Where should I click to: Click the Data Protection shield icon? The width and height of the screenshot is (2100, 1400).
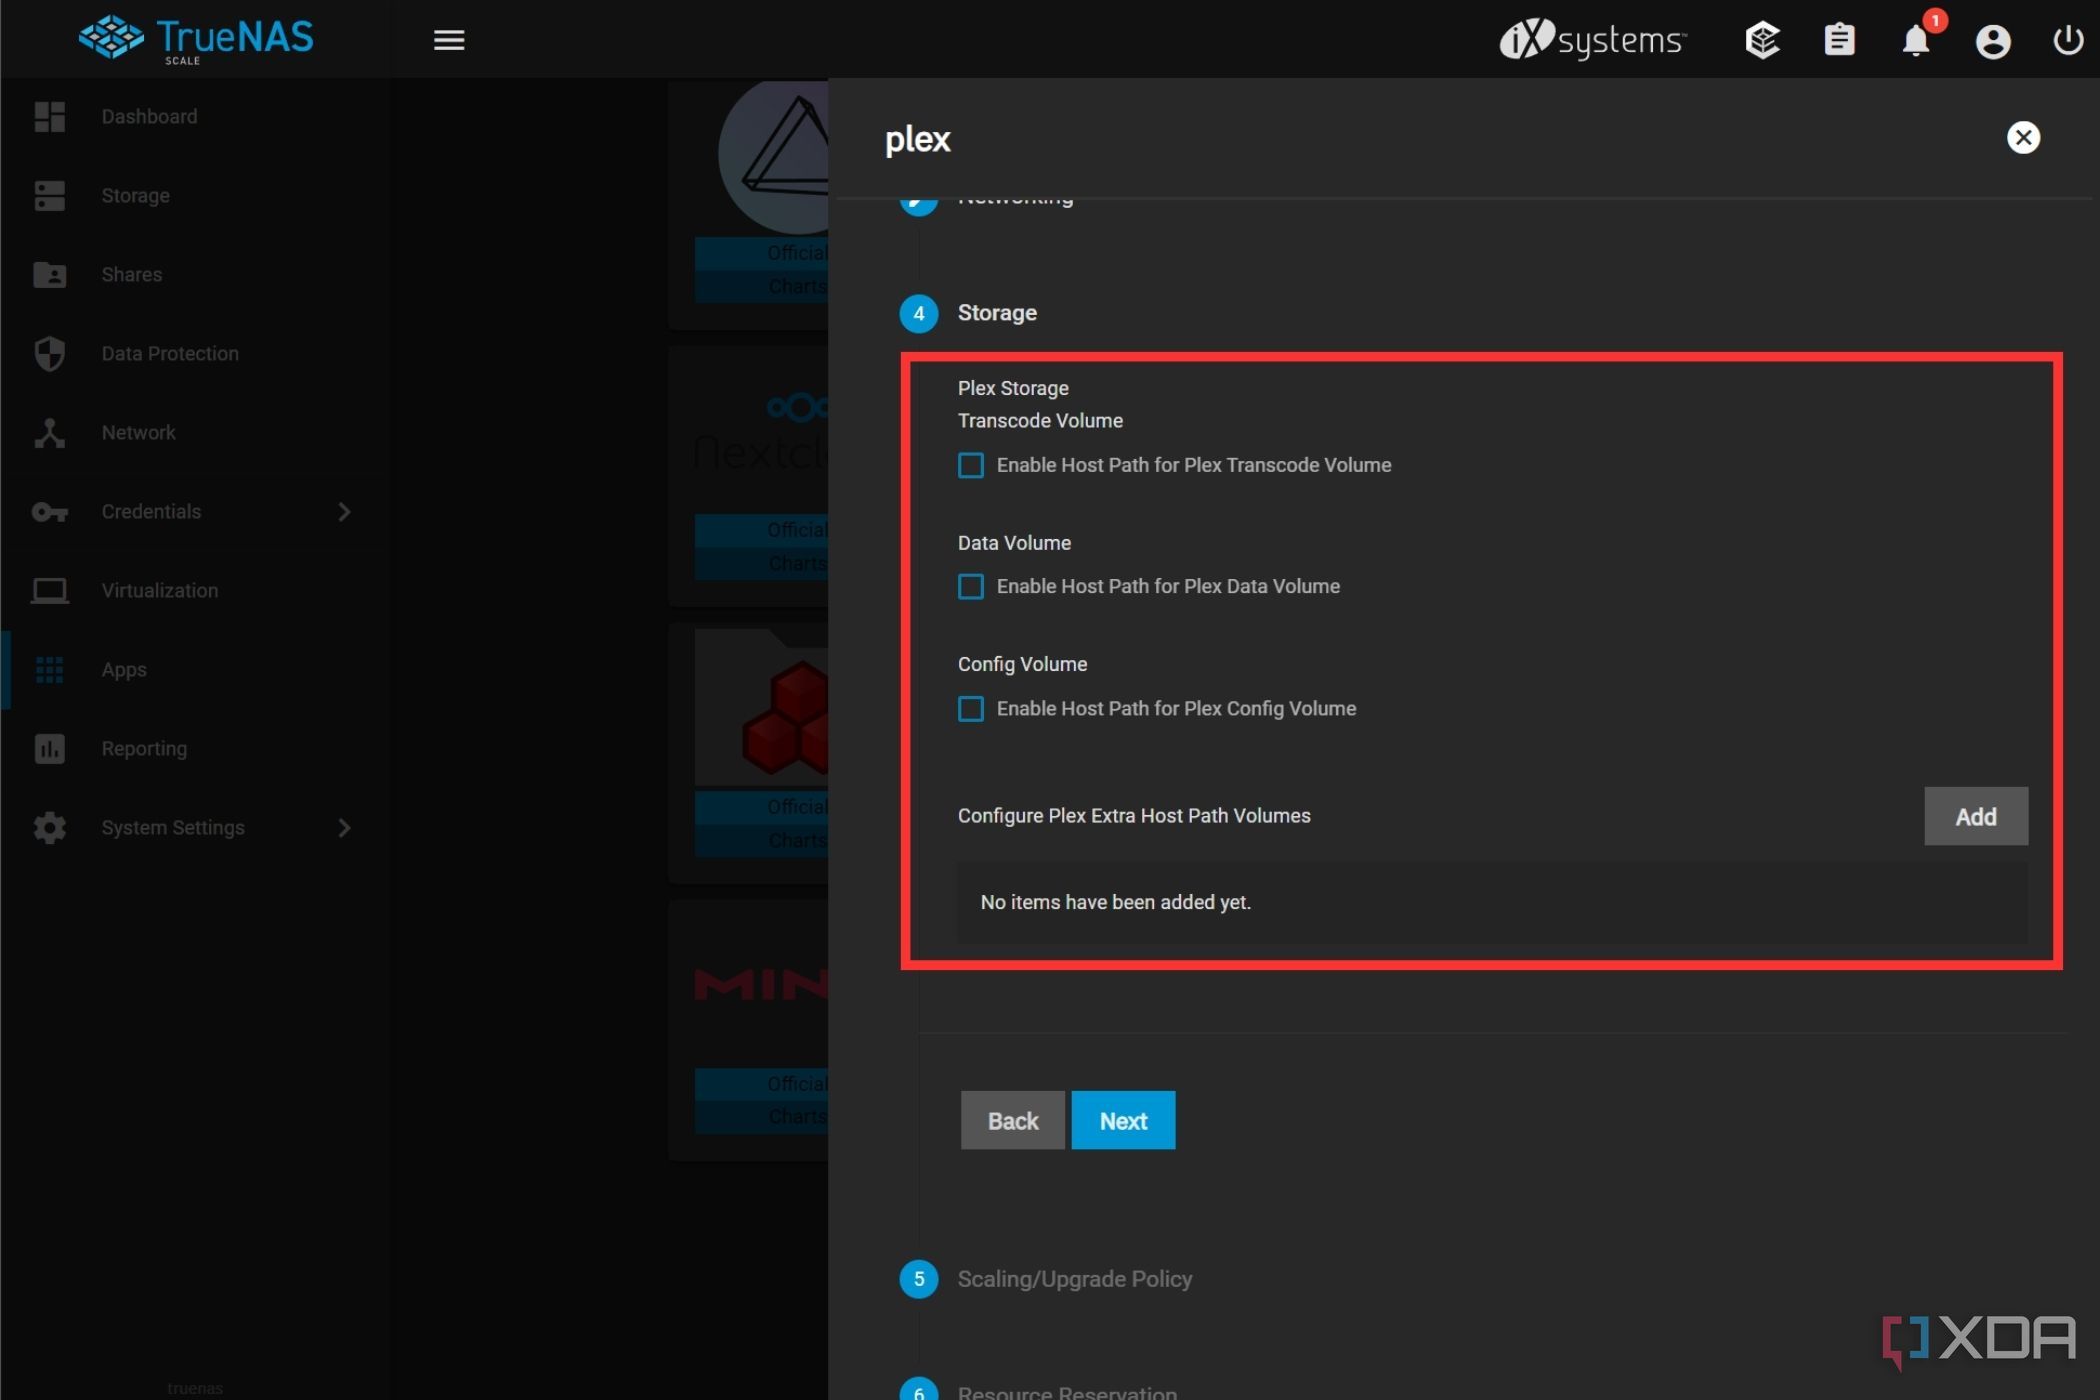click(x=49, y=353)
